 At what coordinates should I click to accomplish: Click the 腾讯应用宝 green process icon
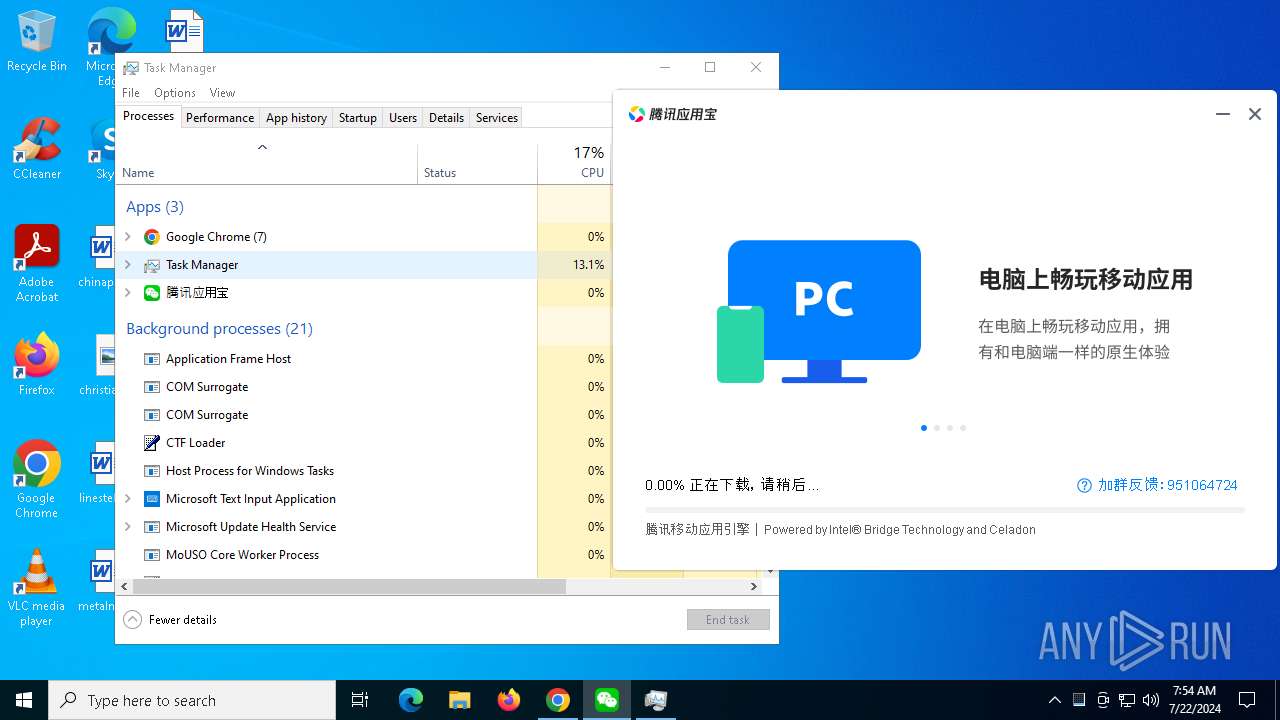point(152,293)
